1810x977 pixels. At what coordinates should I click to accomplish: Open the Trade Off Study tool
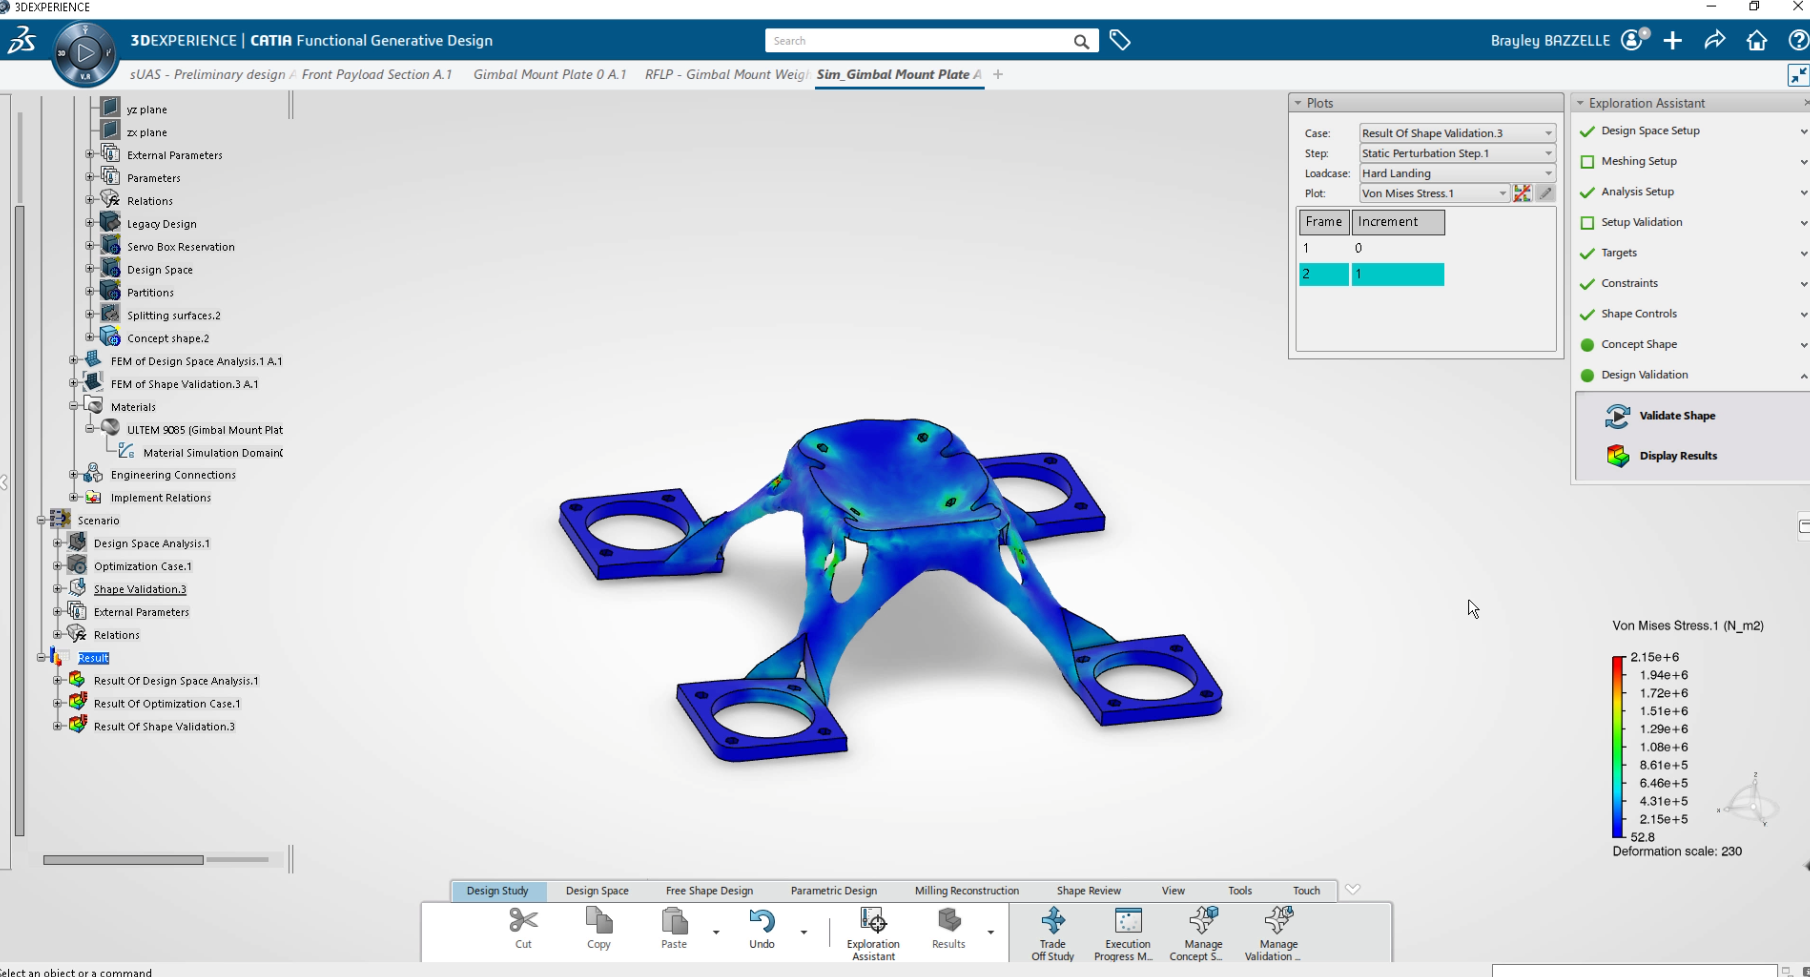coord(1052,921)
